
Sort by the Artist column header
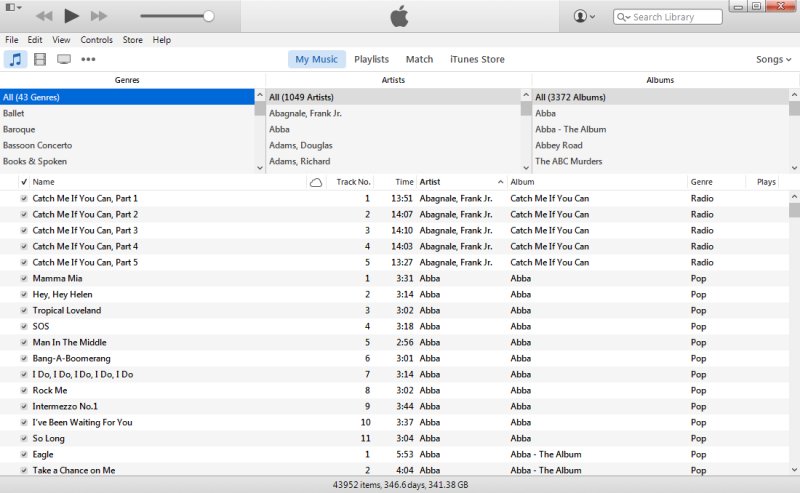462,182
